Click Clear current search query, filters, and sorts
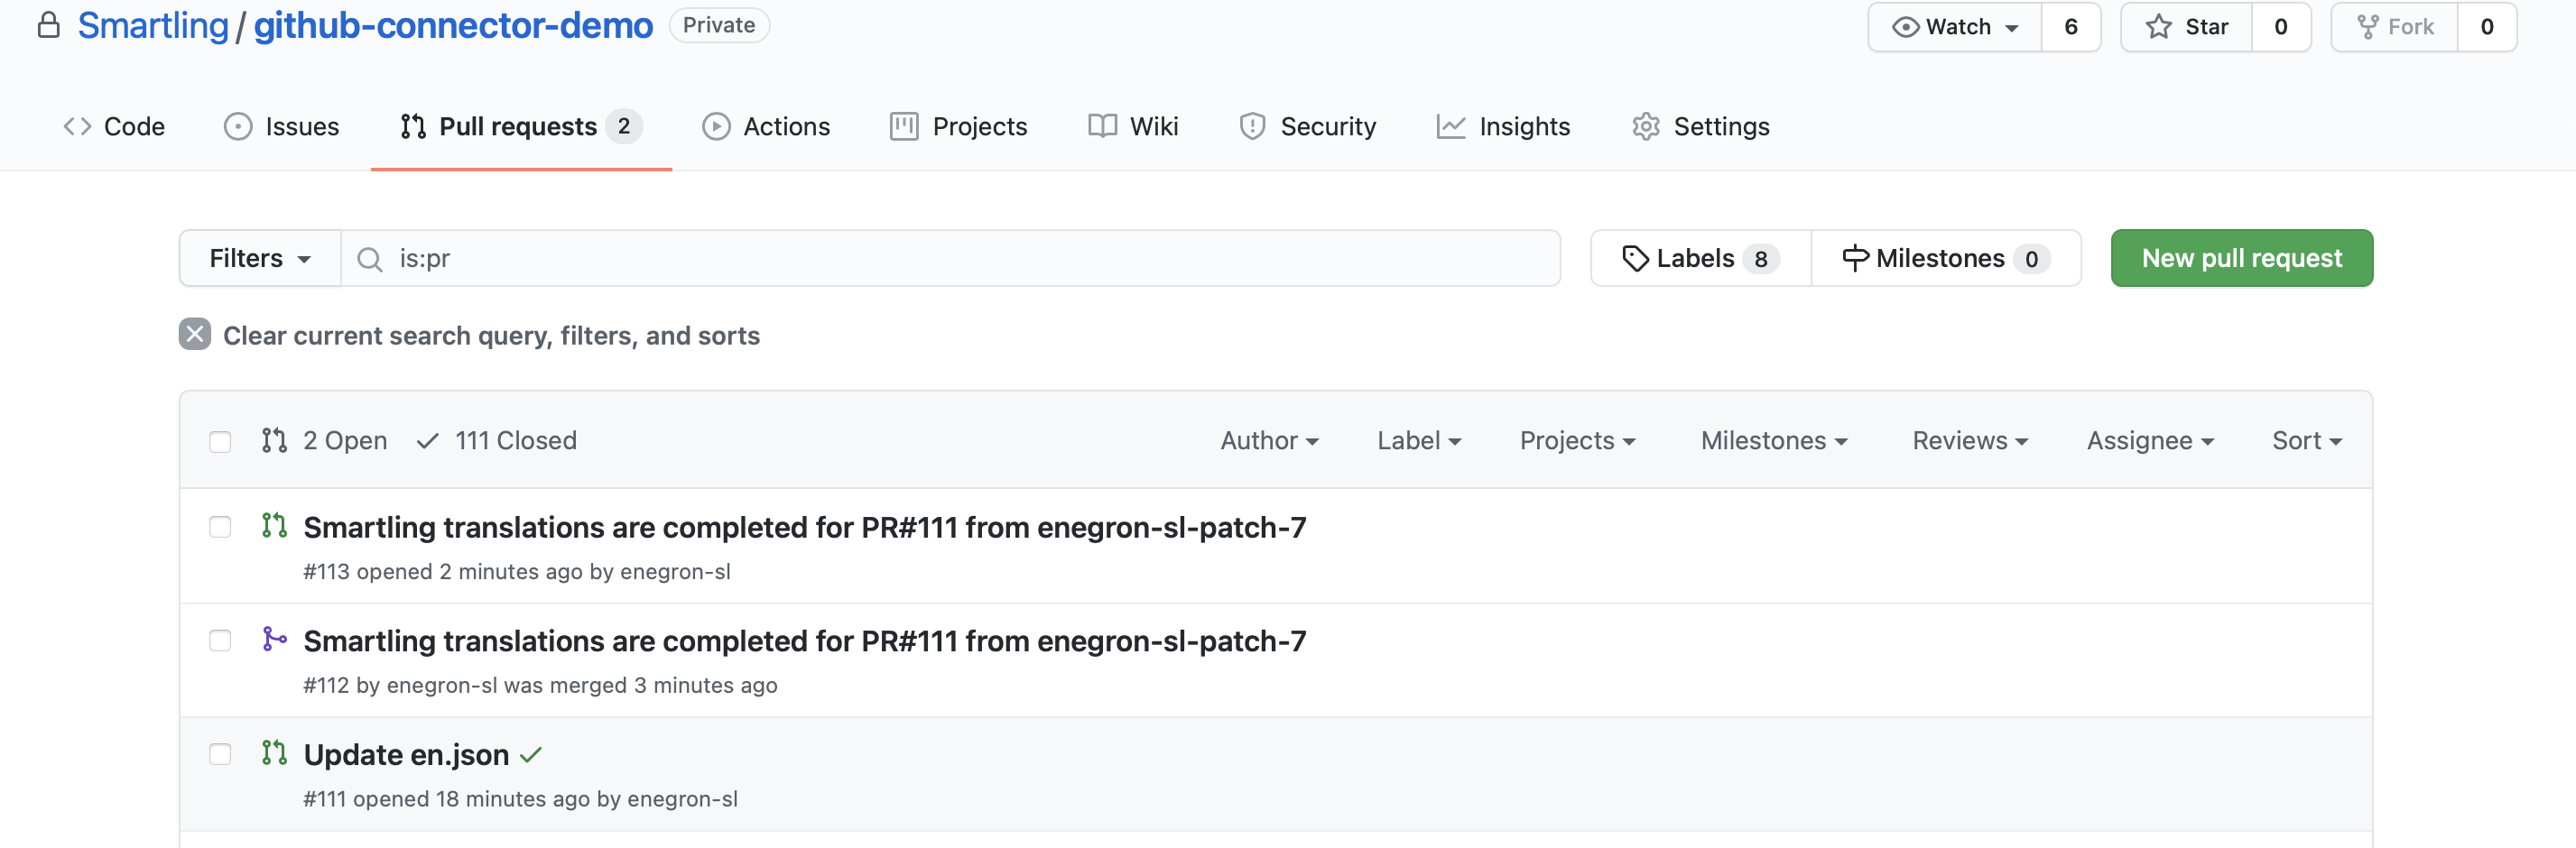This screenshot has width=2576, height=848. click(x=469, y=335)
